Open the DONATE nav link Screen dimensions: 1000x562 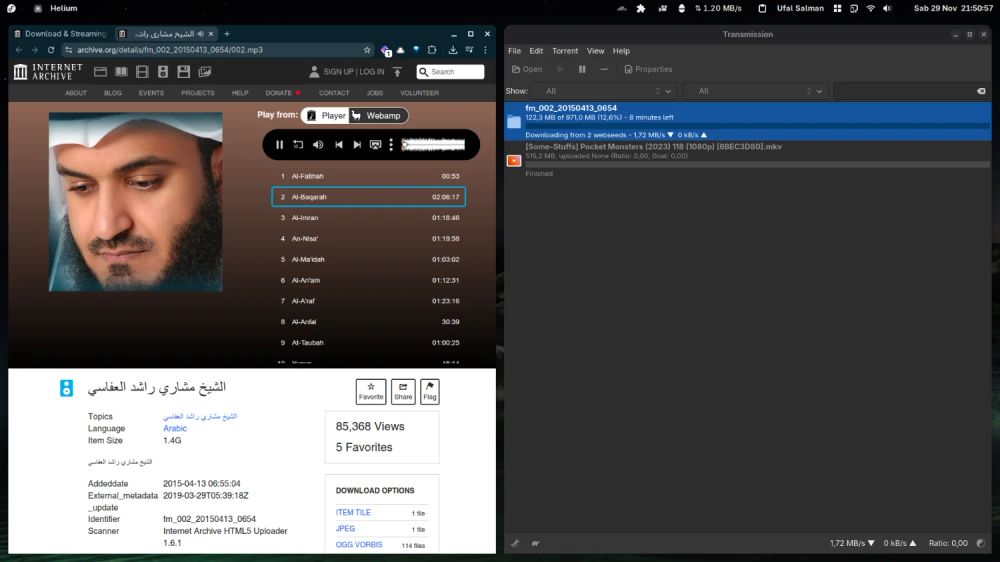278,93
